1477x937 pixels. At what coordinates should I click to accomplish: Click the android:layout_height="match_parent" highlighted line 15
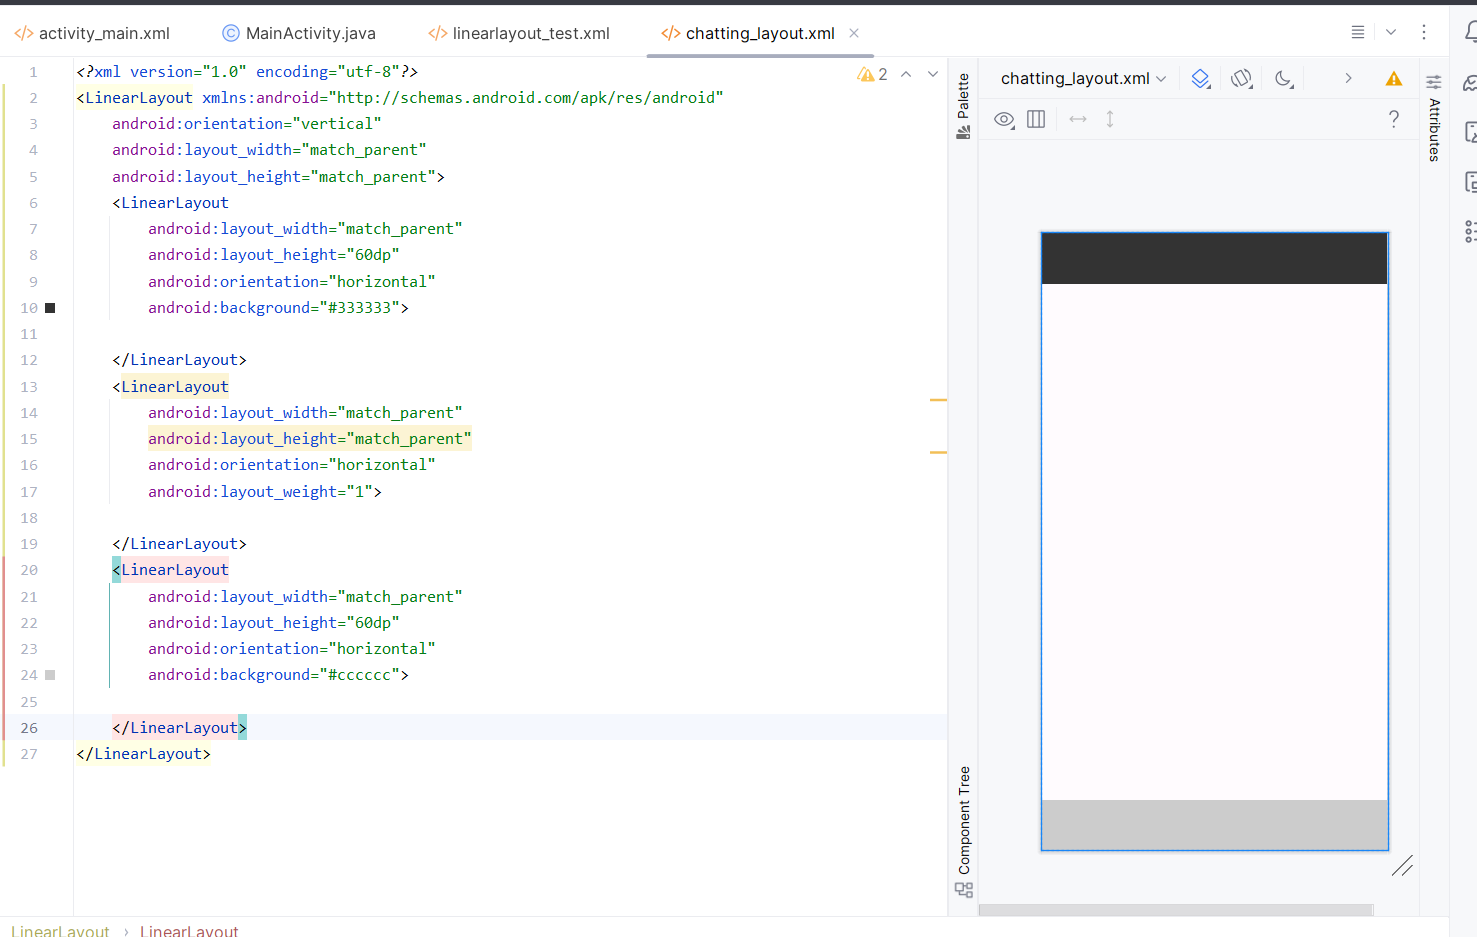[309, 439]
